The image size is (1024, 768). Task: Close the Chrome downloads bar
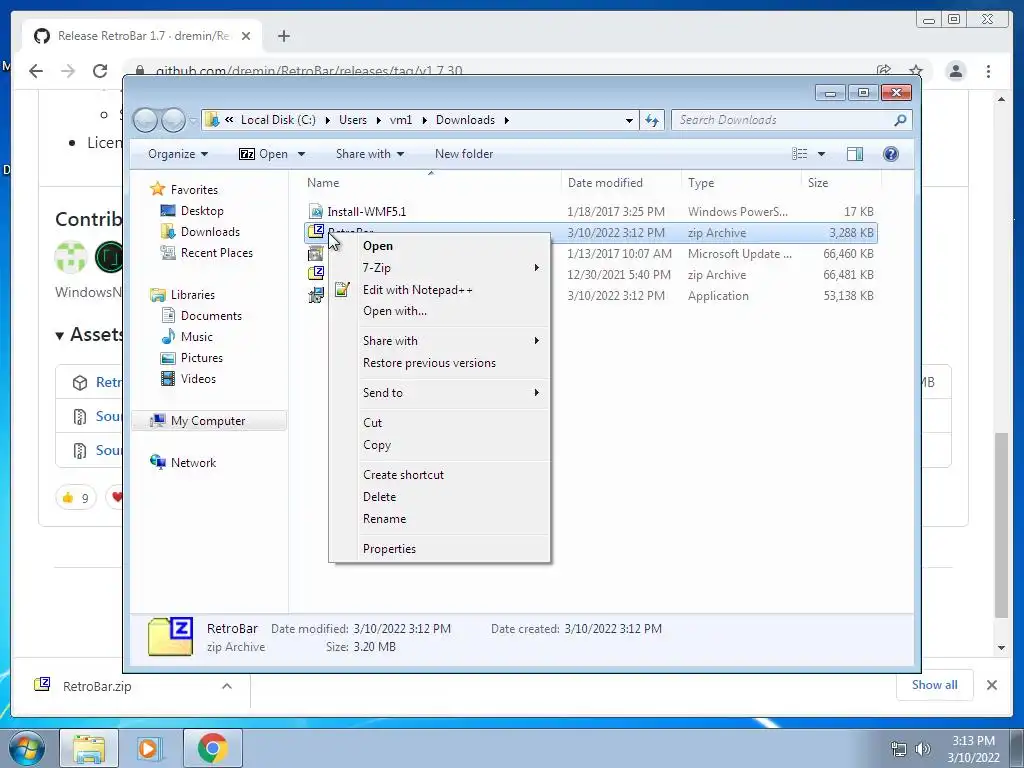[991, 685]
